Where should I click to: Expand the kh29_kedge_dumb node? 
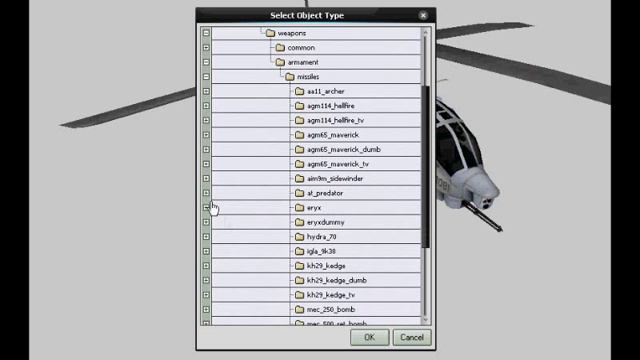coord(206,280)
